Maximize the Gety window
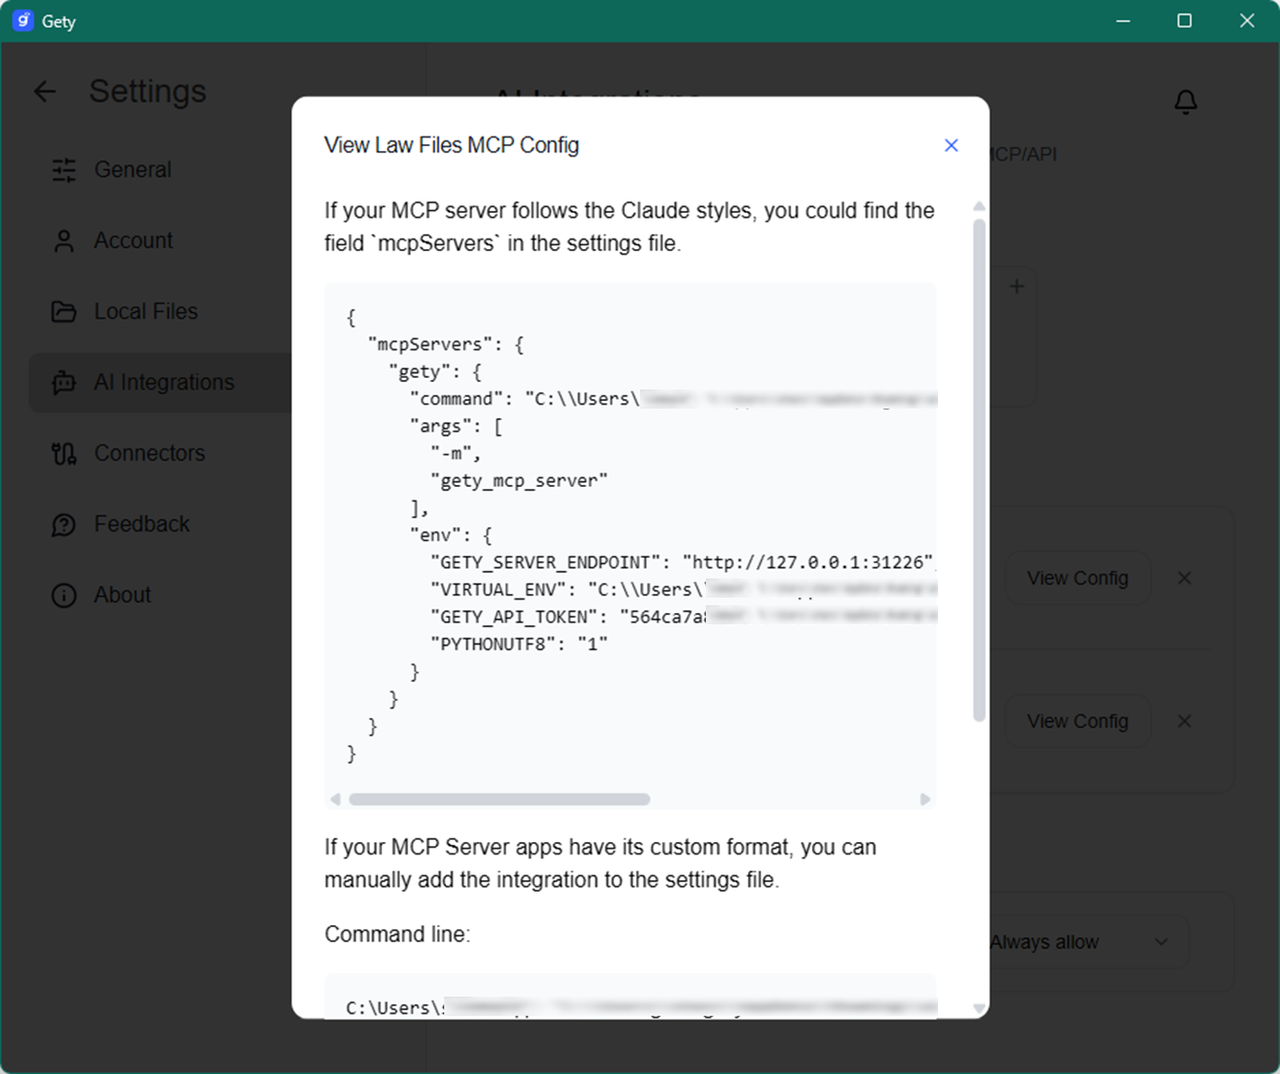Screen dimensions: 1280x1074 [x=1185, y=21]
